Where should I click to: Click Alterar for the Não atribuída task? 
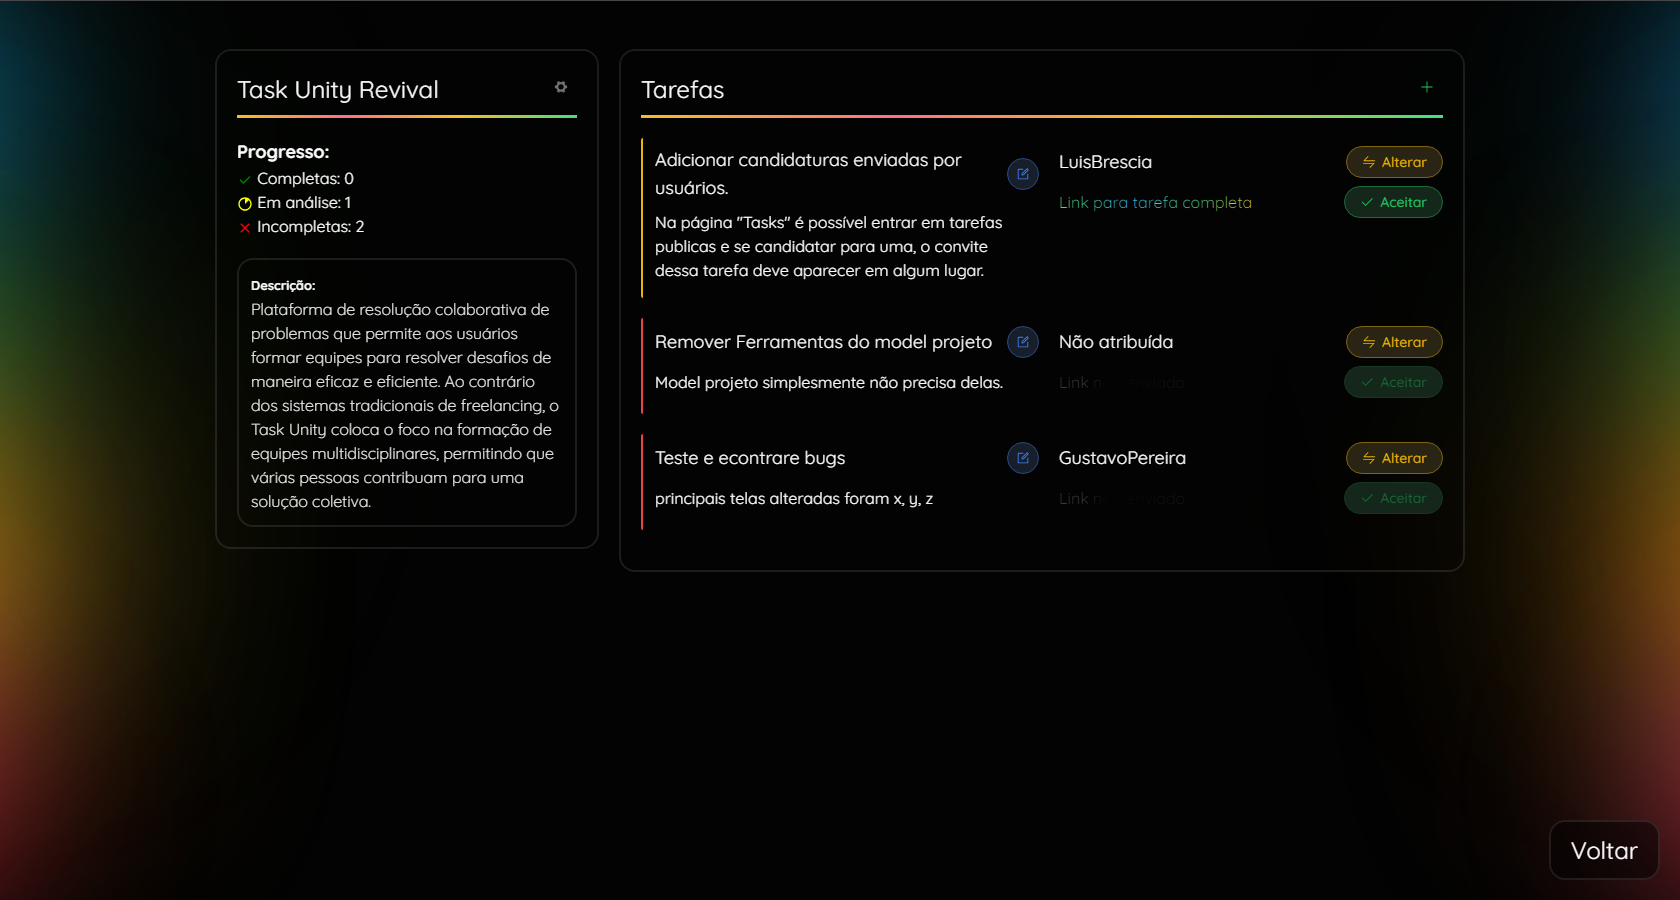tap(1394, 342)
